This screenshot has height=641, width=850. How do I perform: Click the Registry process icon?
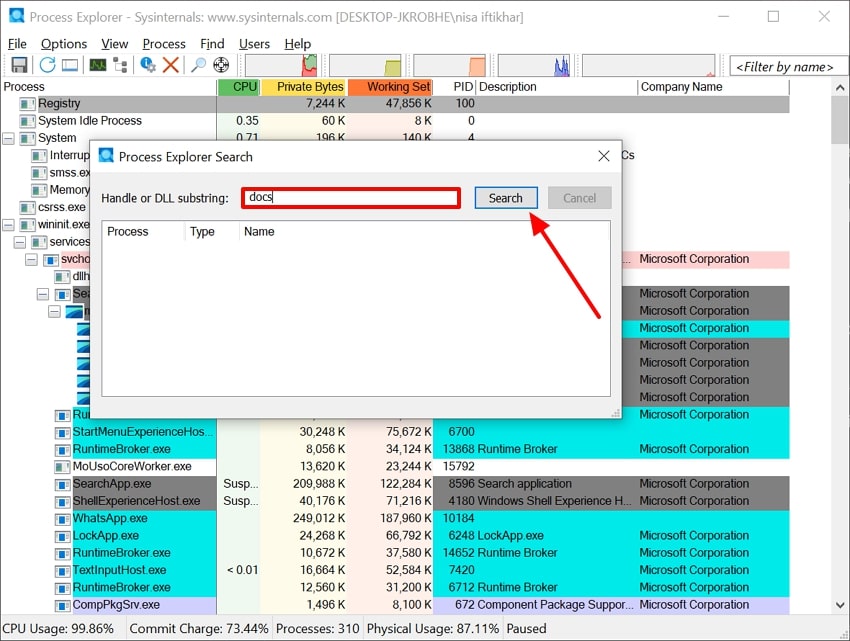(x=27, y=104)
